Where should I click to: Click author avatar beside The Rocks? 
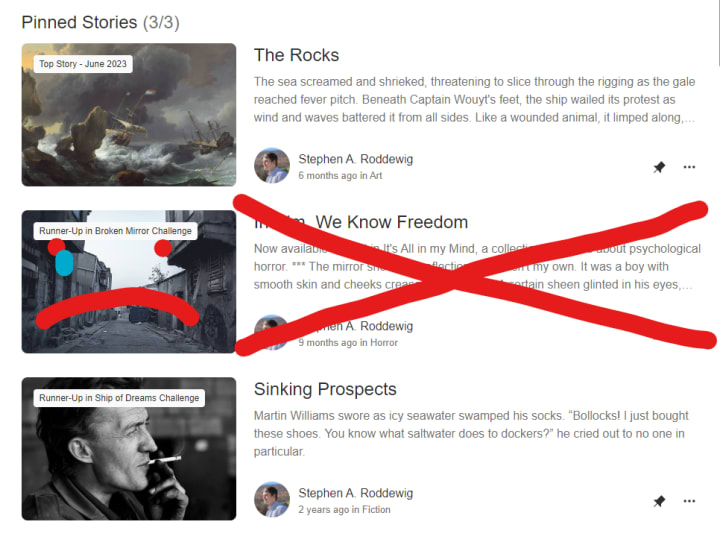pyautogui.click(x=272, y=166)
